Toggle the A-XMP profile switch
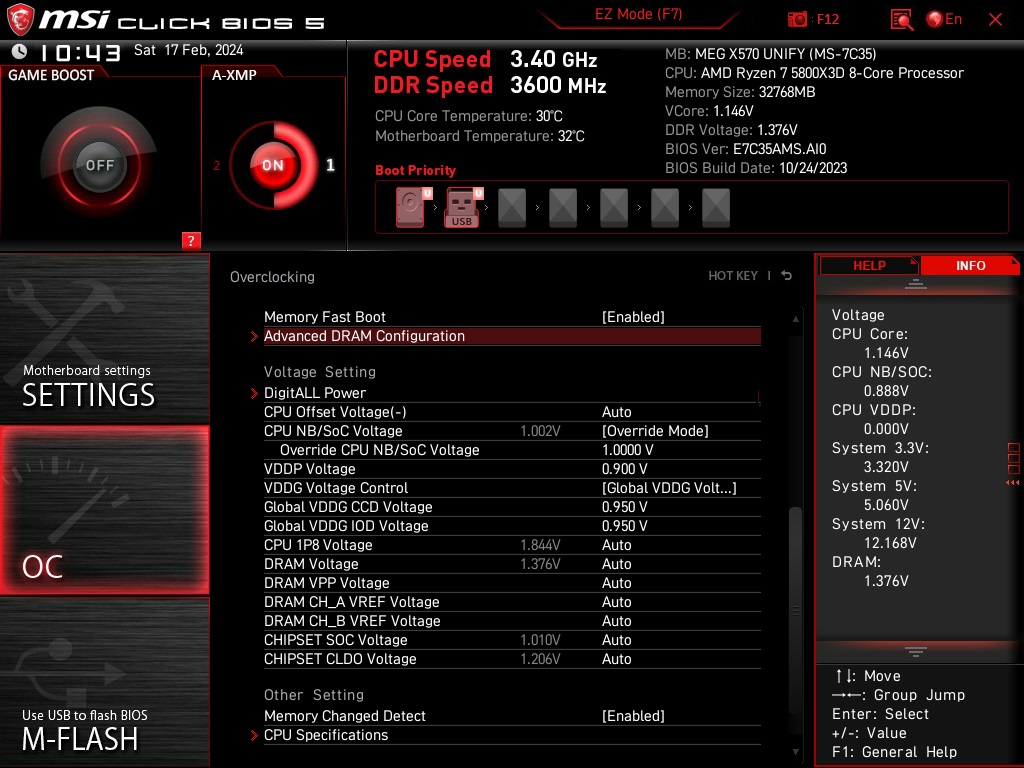This screenshot has width=1024, height=768. (272, 165)
